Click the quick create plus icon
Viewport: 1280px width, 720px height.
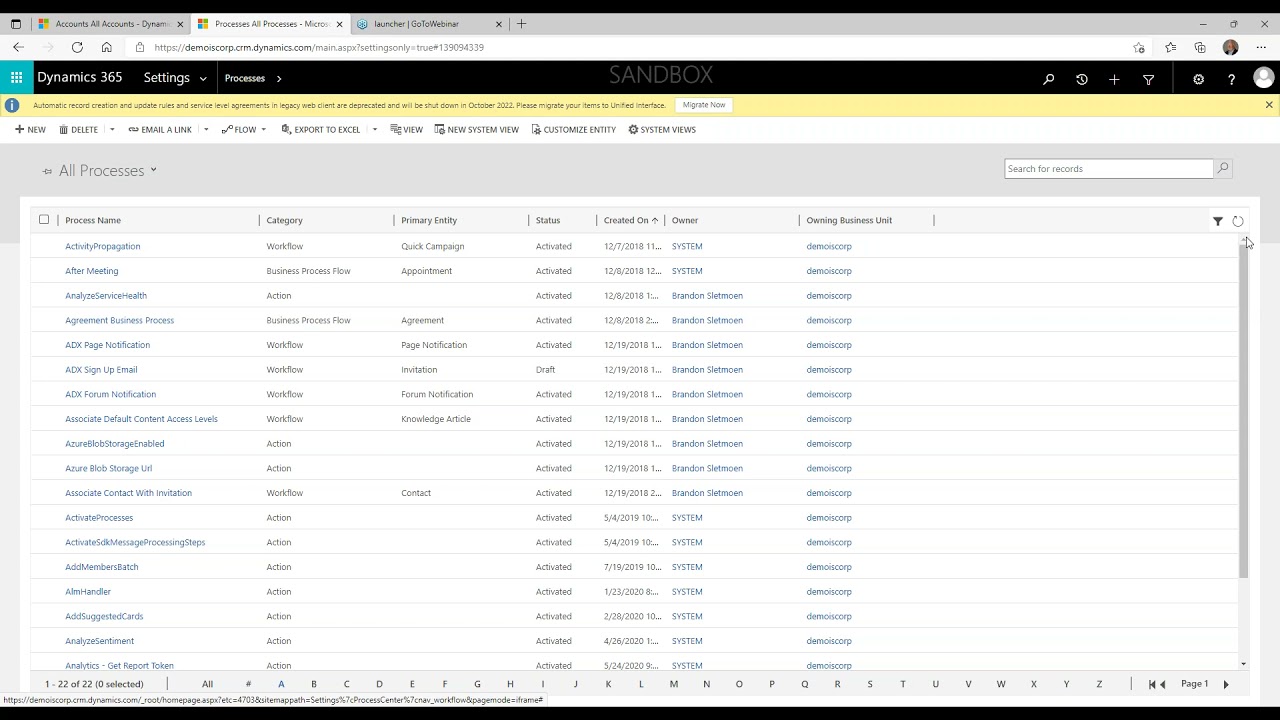coord(1114,79)
